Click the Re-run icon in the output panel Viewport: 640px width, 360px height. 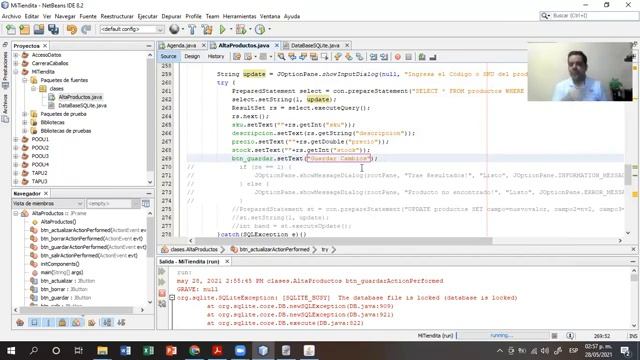(162, 271)
